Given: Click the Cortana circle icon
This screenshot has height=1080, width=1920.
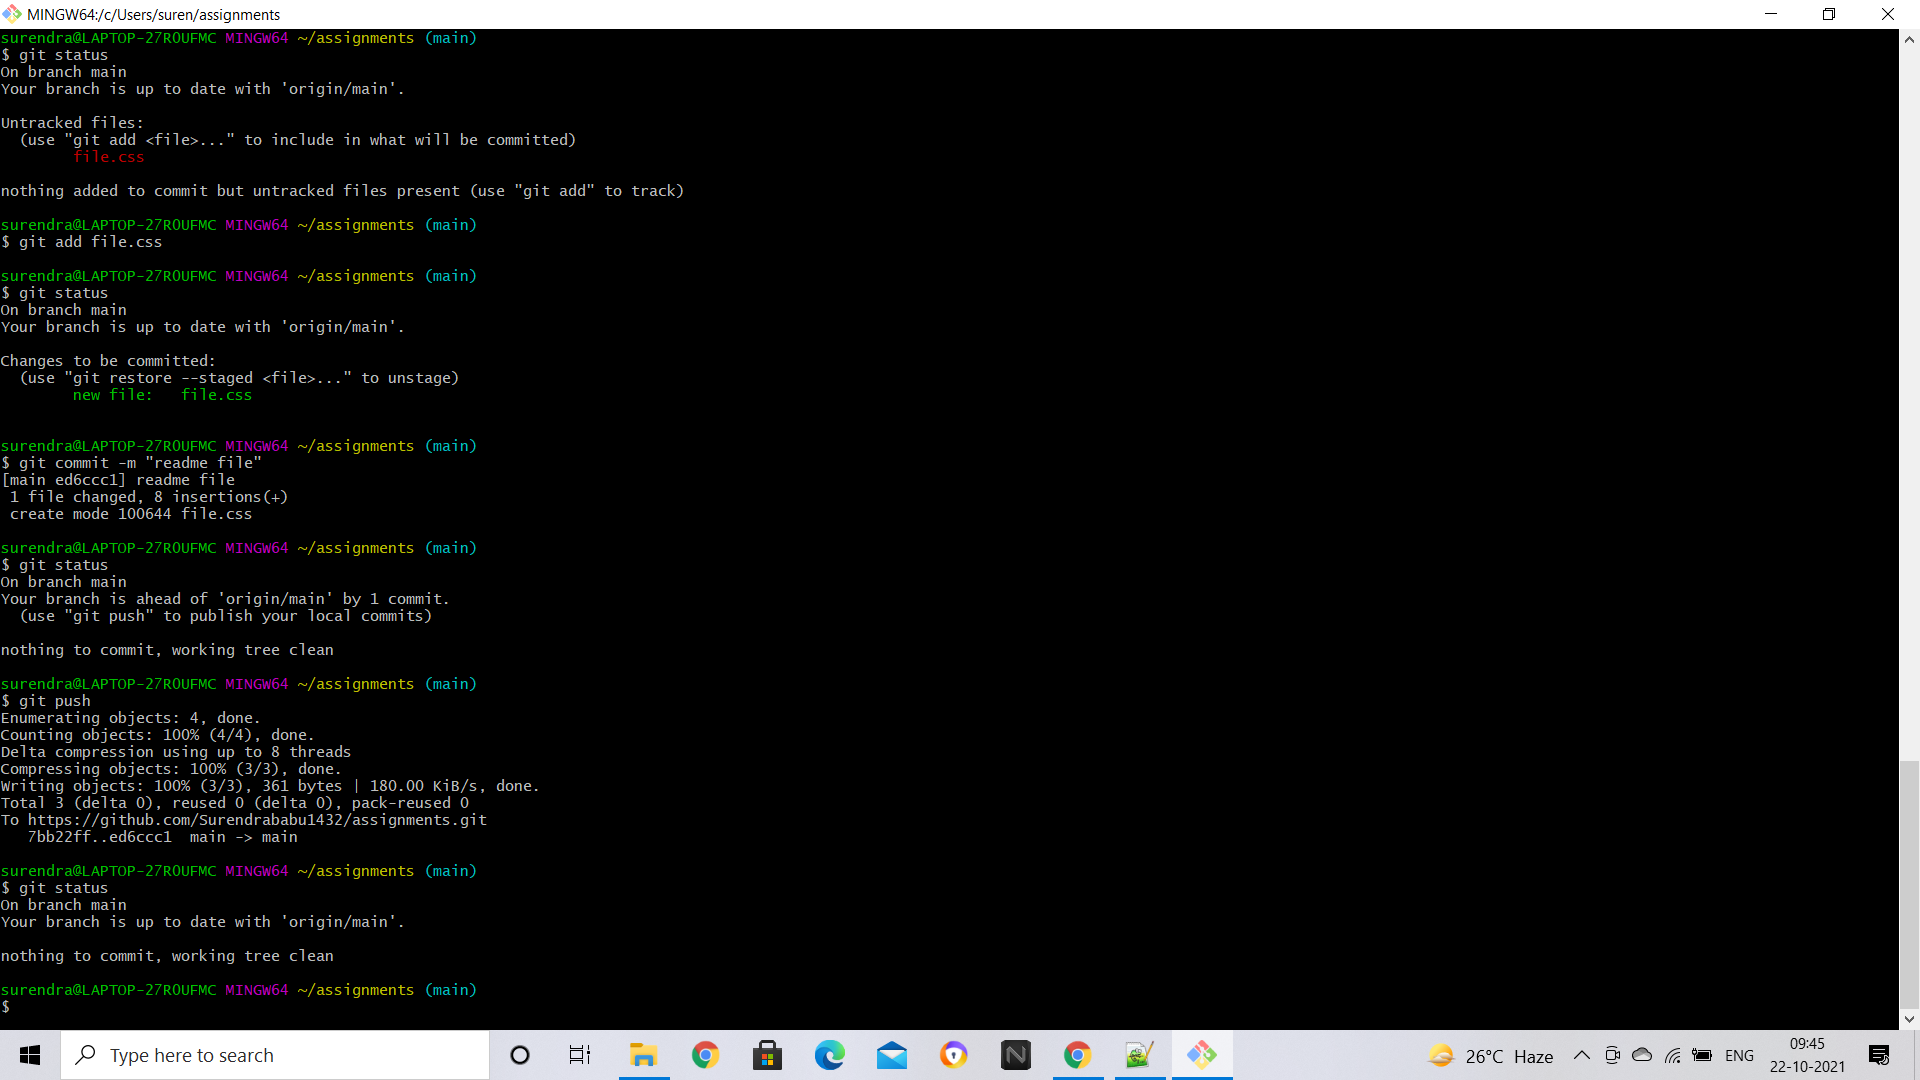Looking at the screenshot, I should (x=520, y=1055).
